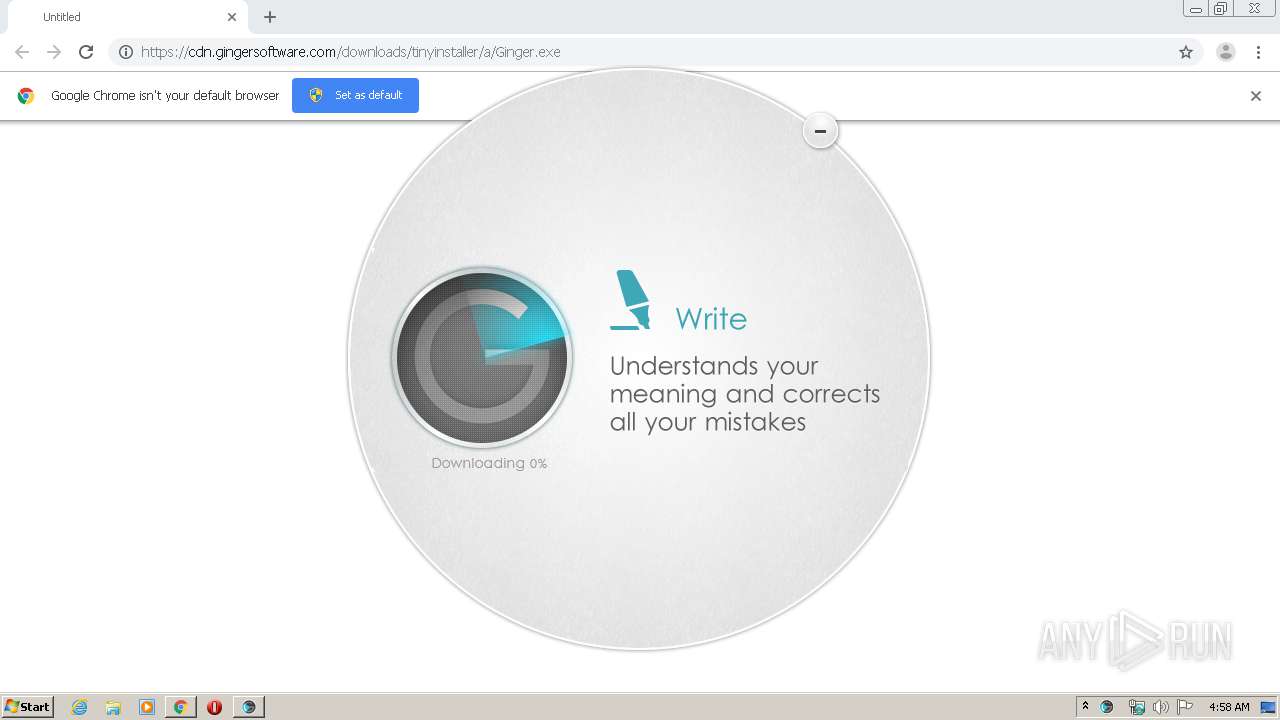Switch to Chrome in the taskbar
Viewport: 1280px width, 720px height.
tap(181, 707)
